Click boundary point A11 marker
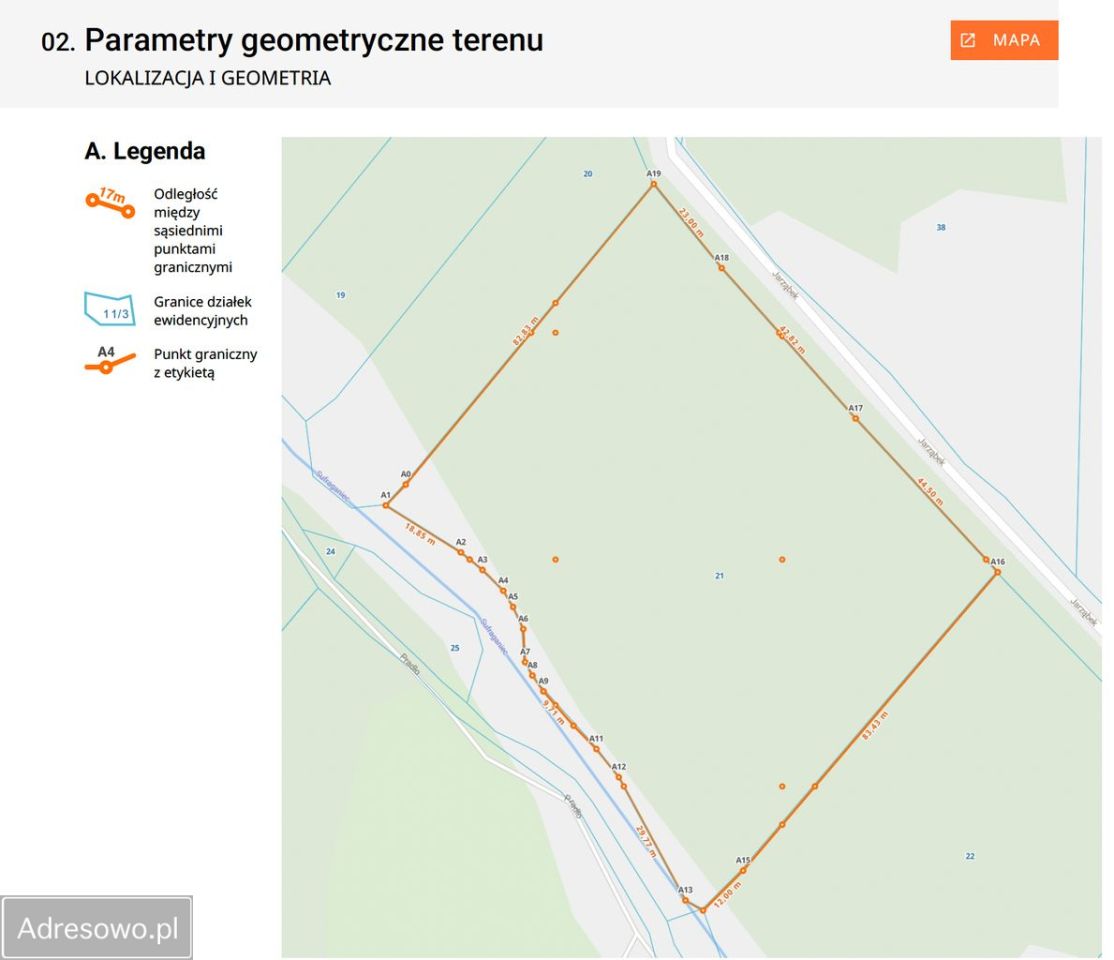The width and height of the screenshot is (1114, 960). [596, 749]
